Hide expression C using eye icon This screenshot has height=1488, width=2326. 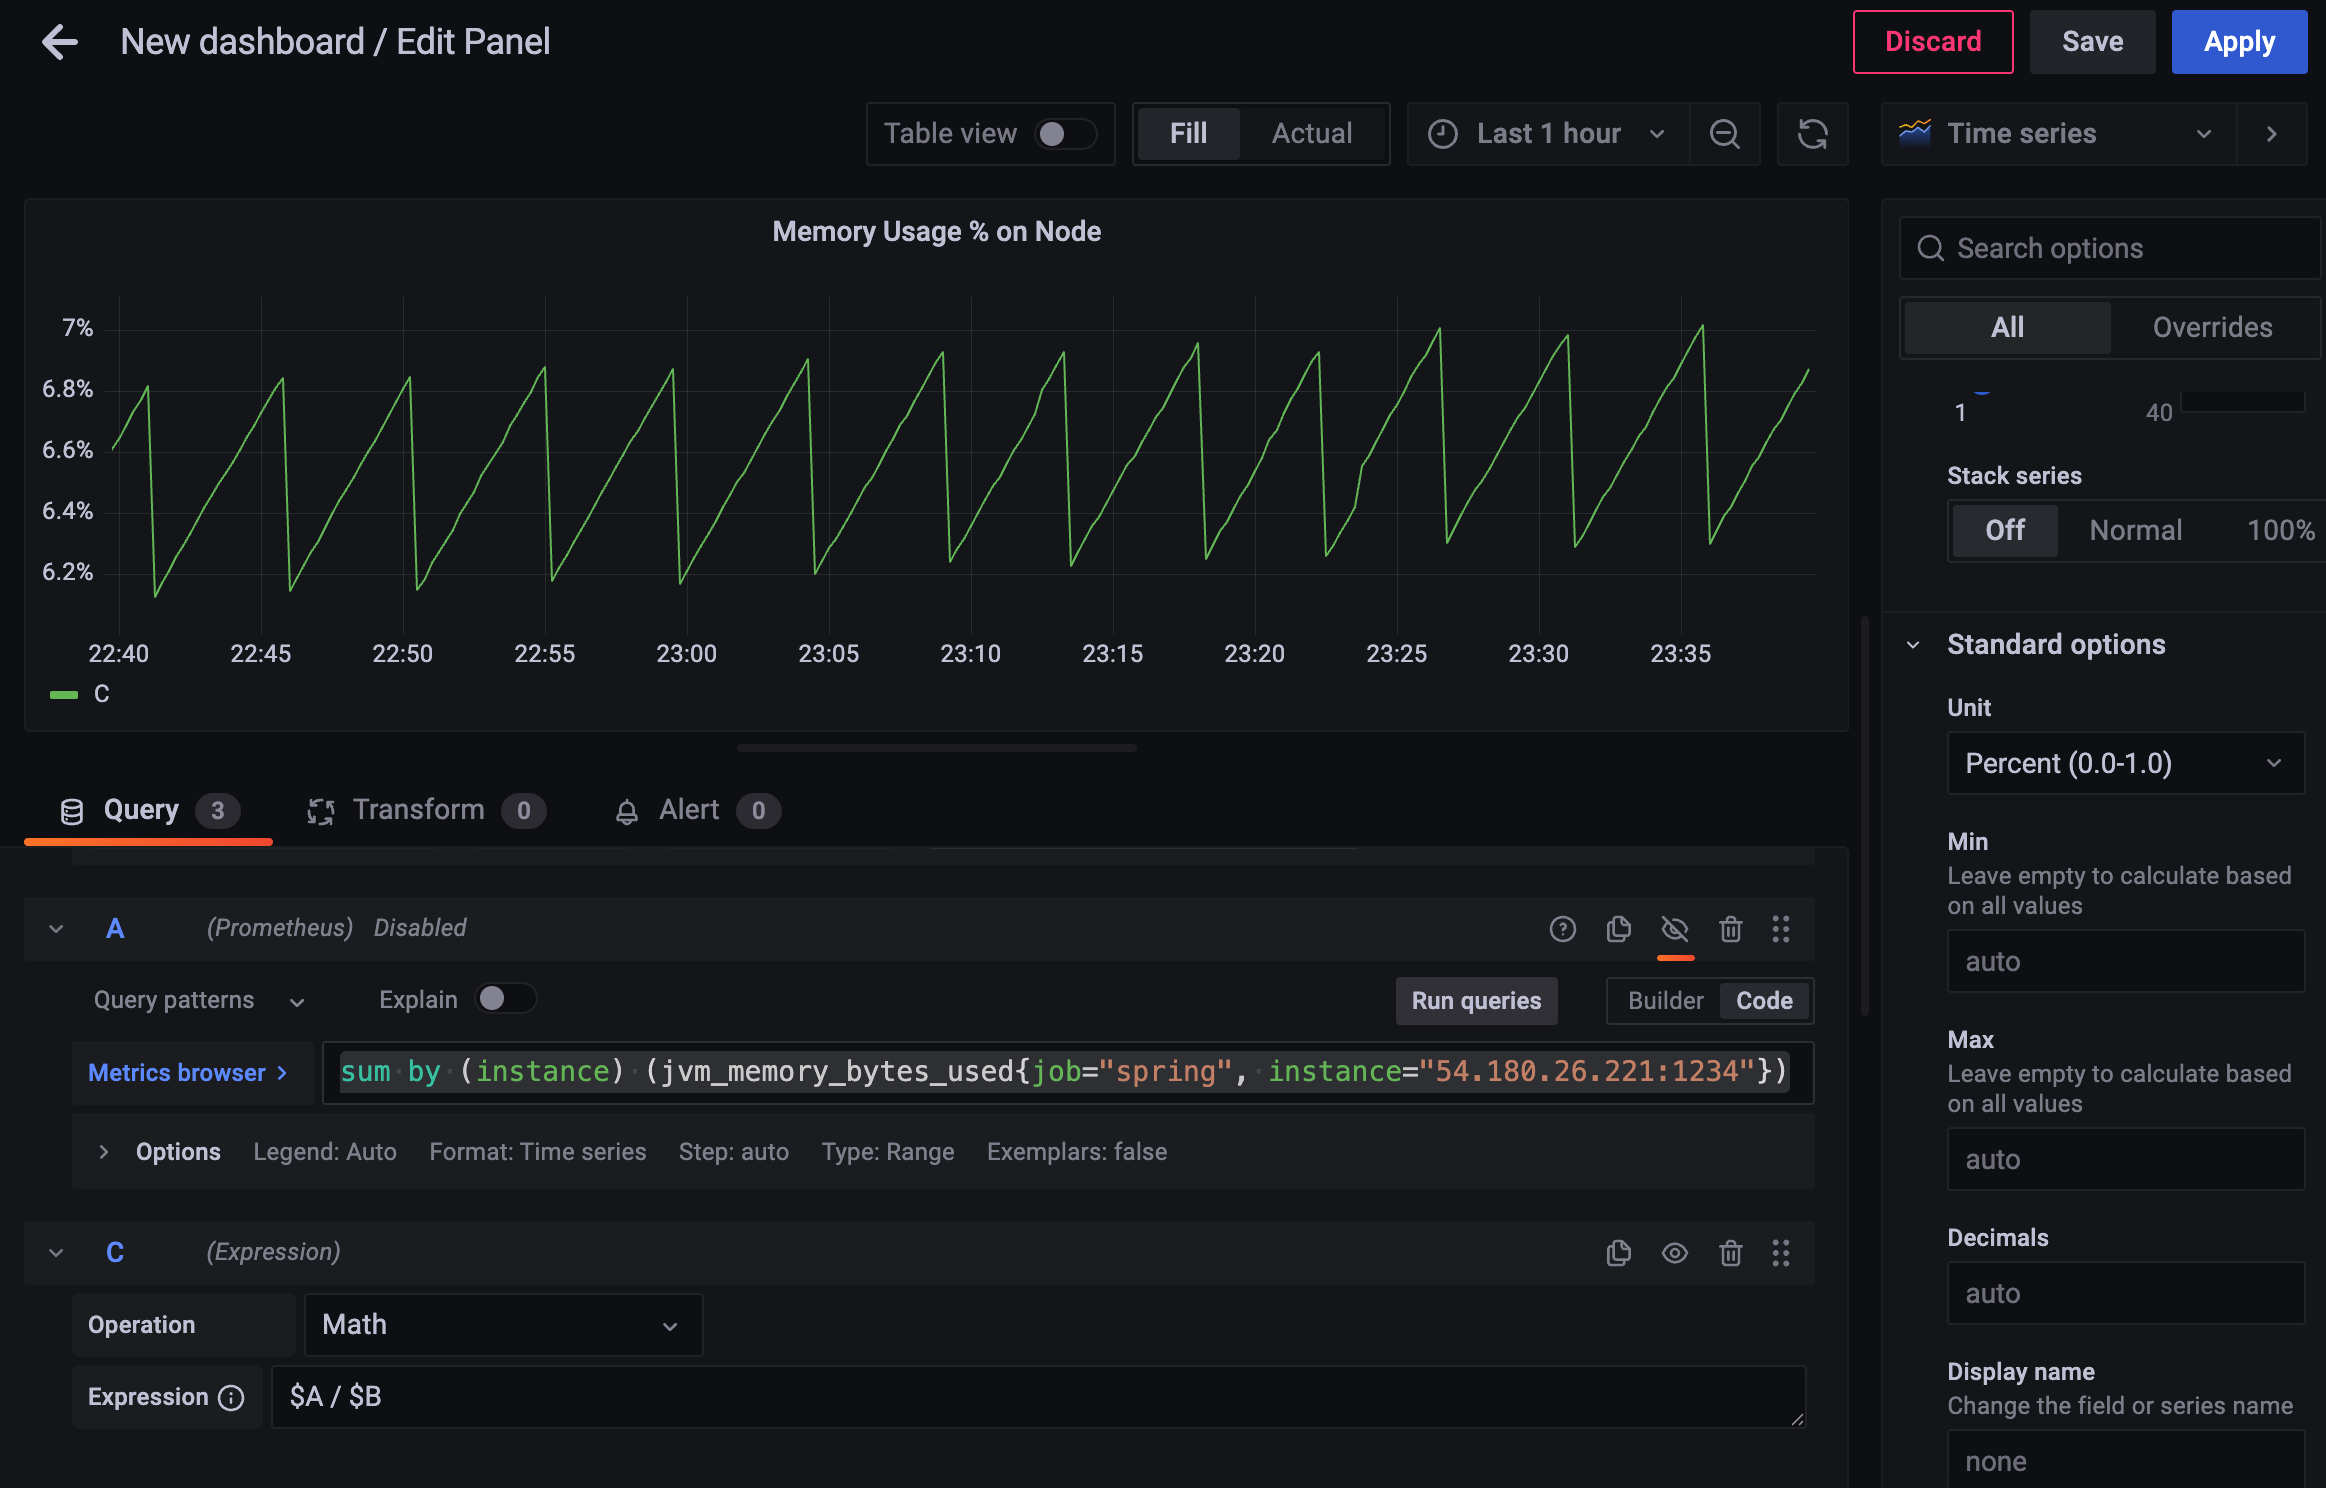[x=1674, y=1253]
